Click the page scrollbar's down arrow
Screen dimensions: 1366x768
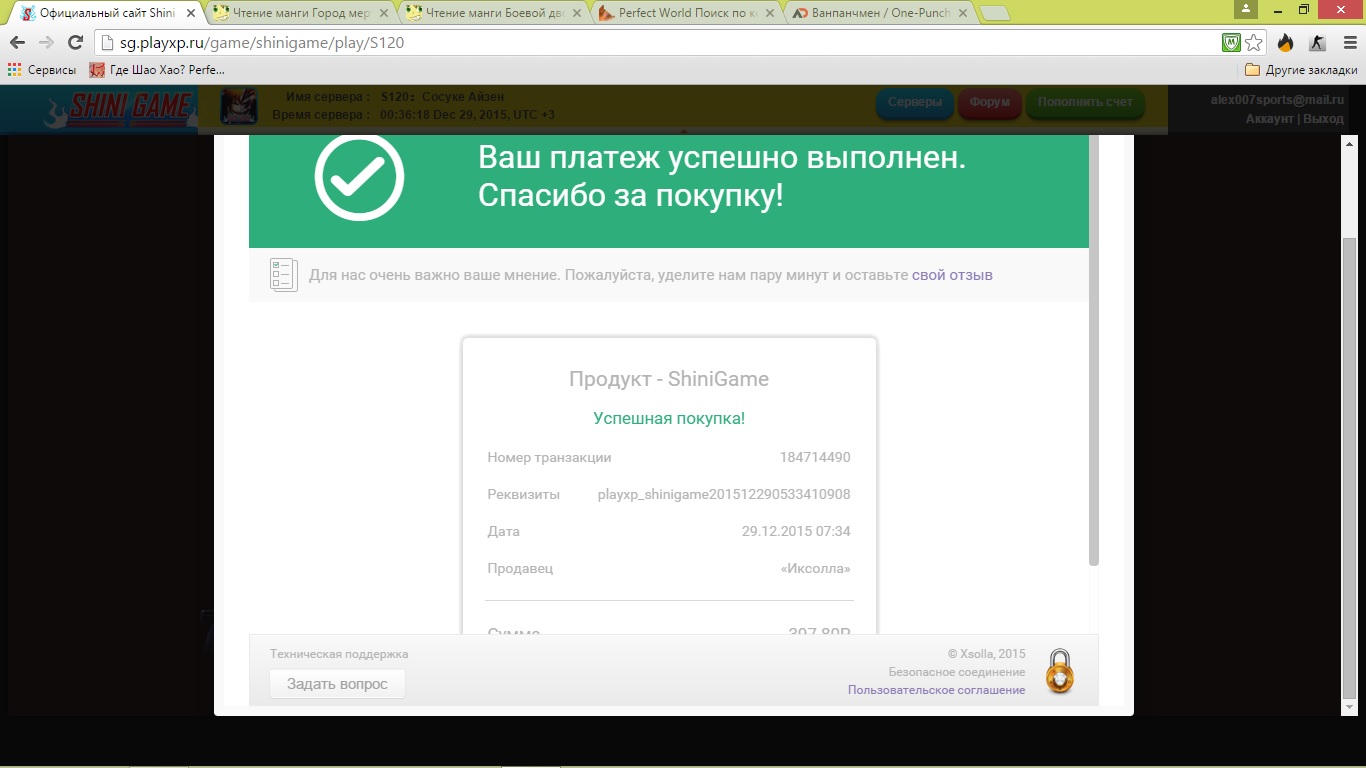(1349, 707)
